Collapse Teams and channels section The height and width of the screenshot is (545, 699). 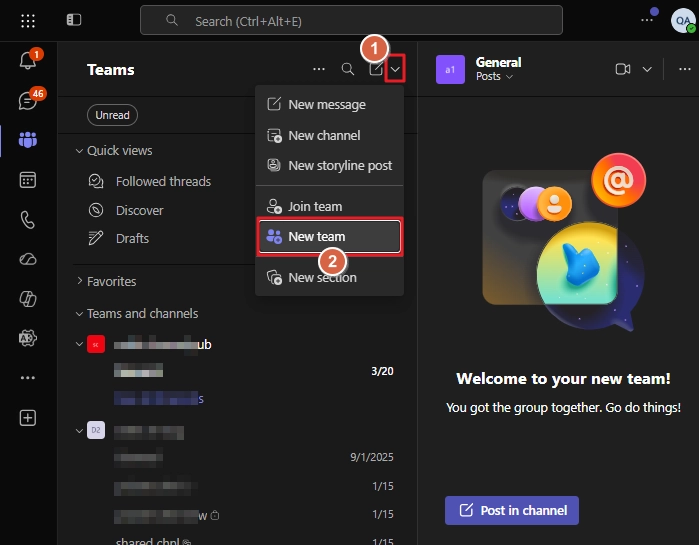[x=79, y=314]
